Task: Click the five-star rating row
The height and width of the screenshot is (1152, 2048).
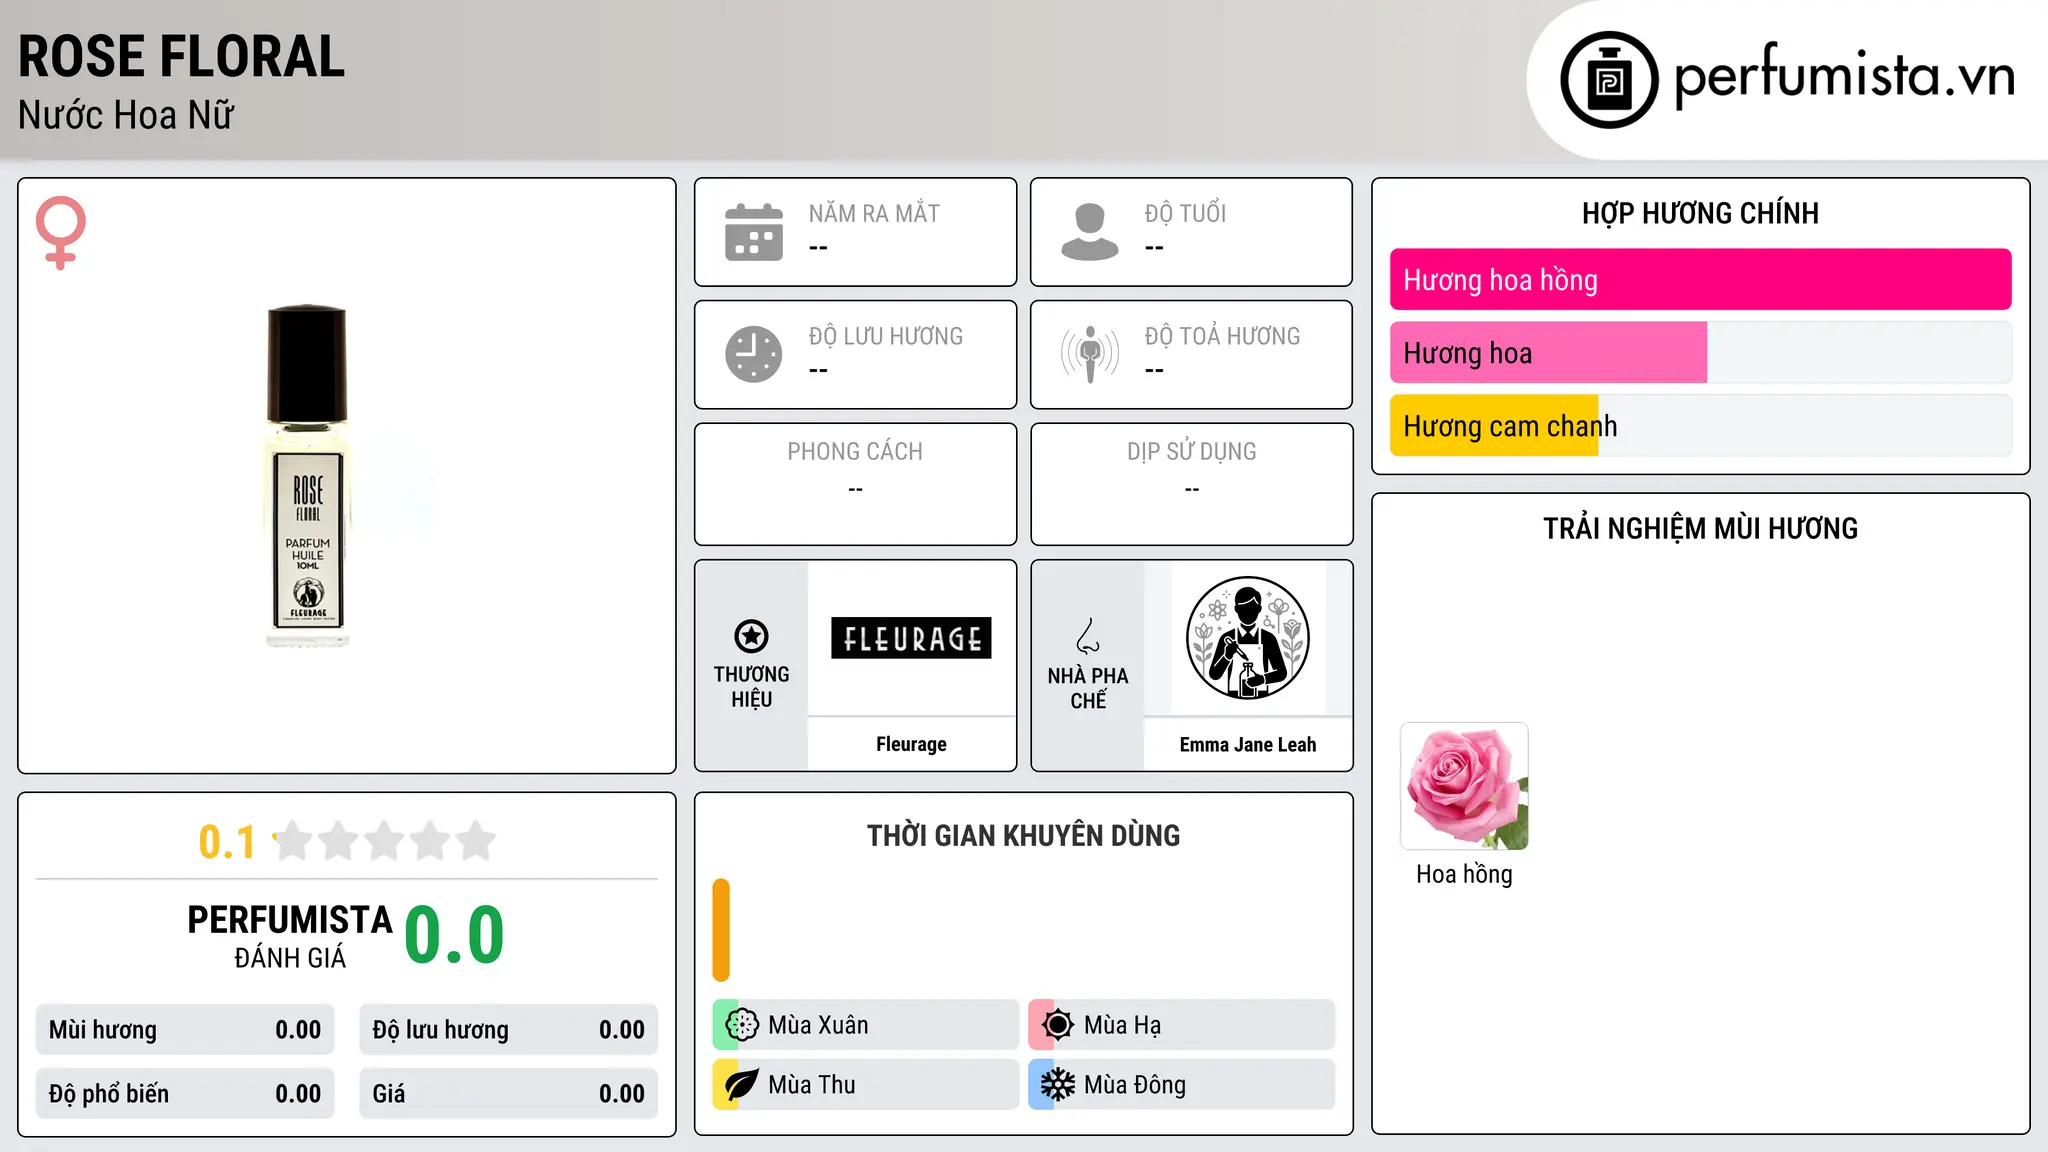Action: click(384, 841)
